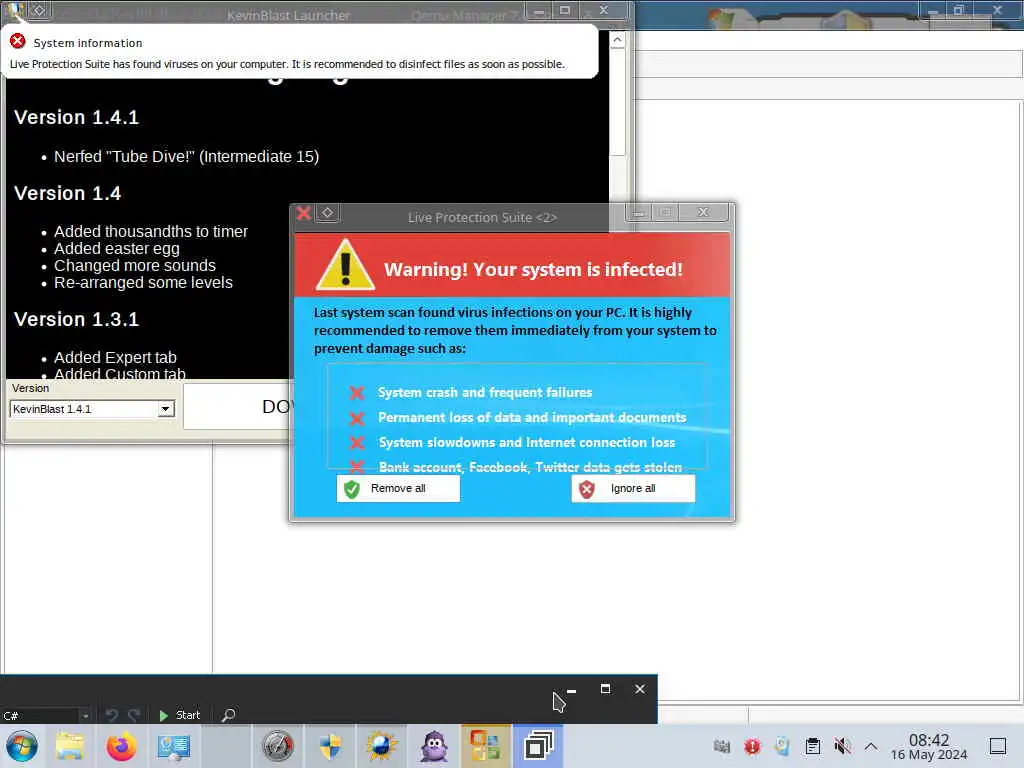
Task: Click the diamond icon in Live Protection Suite title bar
Action: (x=328, y=213)
